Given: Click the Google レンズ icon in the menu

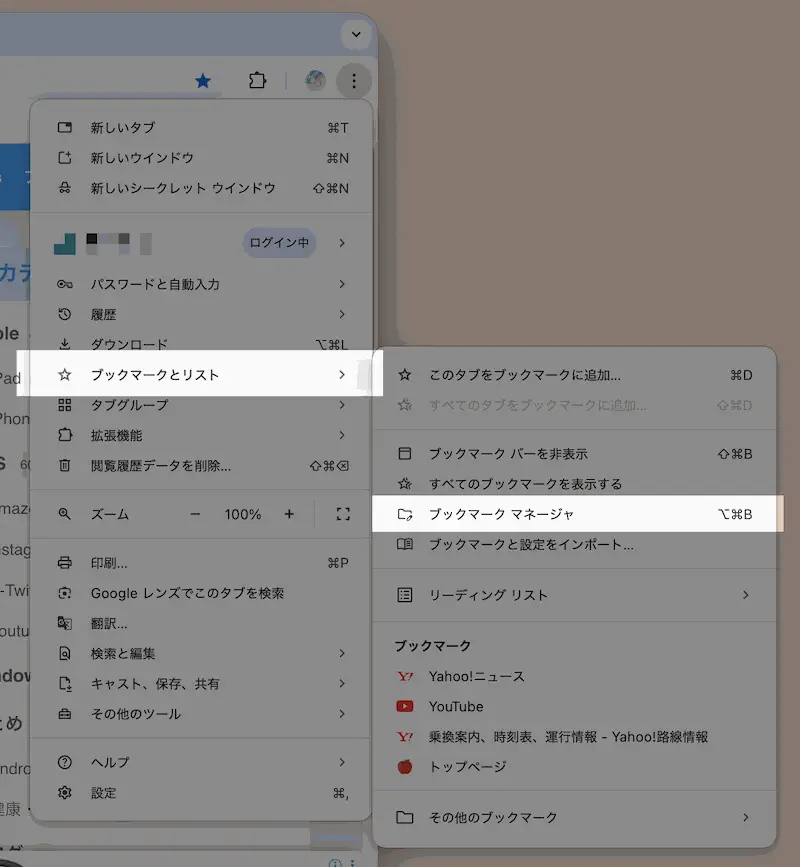Looking at the screenshot, I should (65, 592).
